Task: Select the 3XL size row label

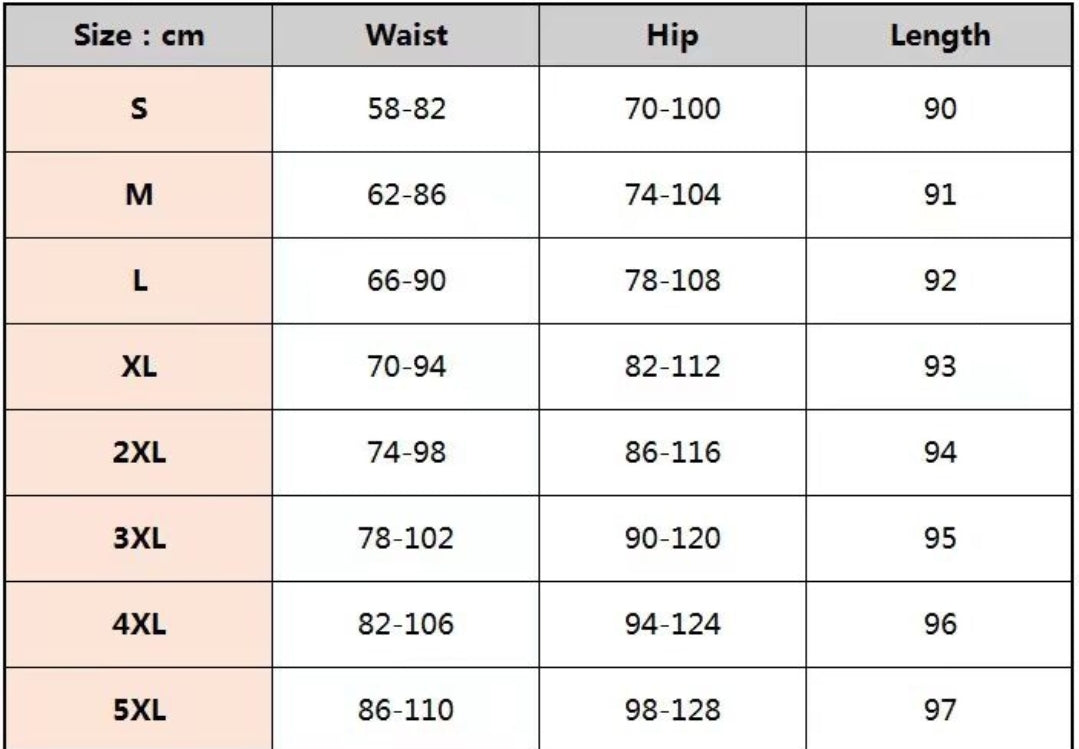Action: [x=139, y=539]
